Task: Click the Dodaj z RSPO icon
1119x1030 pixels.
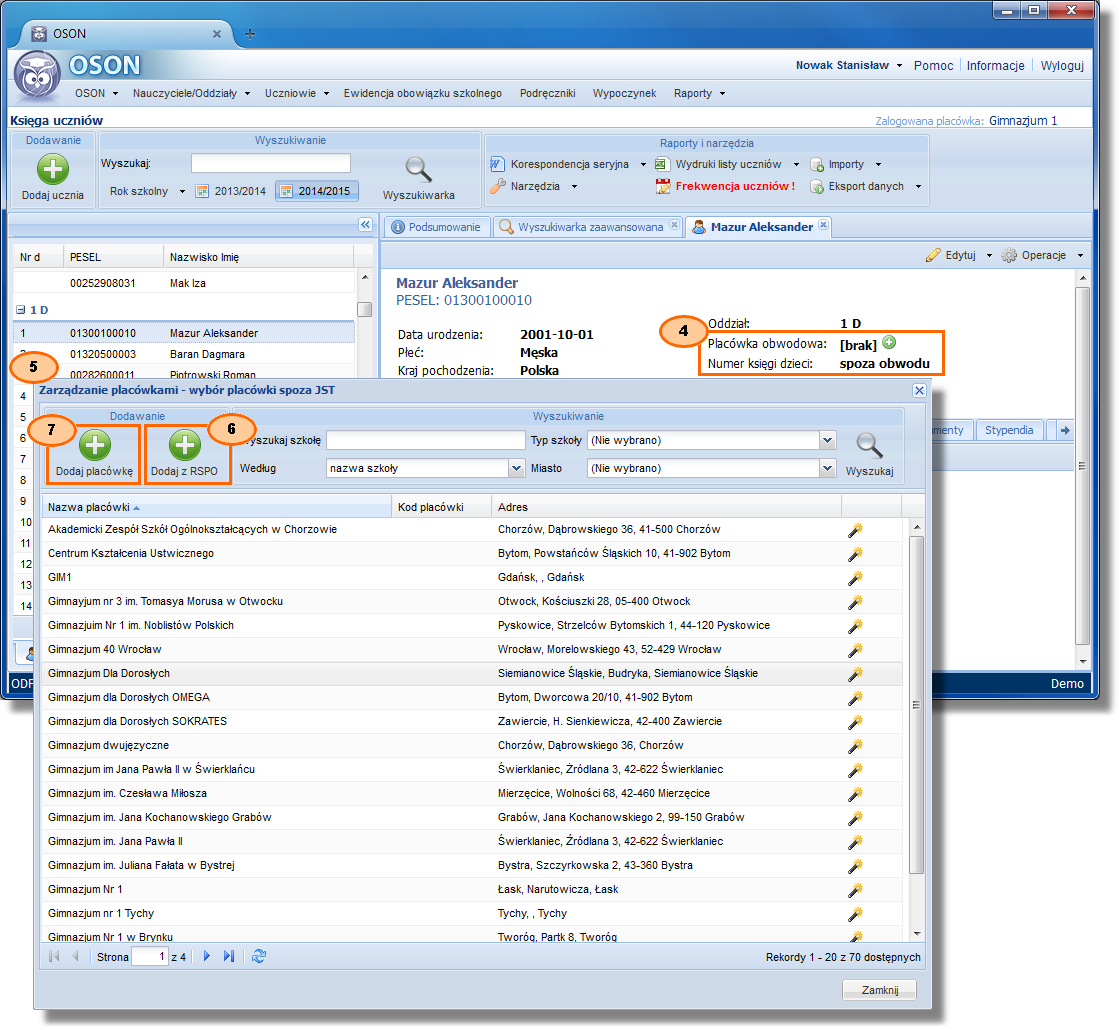Action: (x=184, y=445)
